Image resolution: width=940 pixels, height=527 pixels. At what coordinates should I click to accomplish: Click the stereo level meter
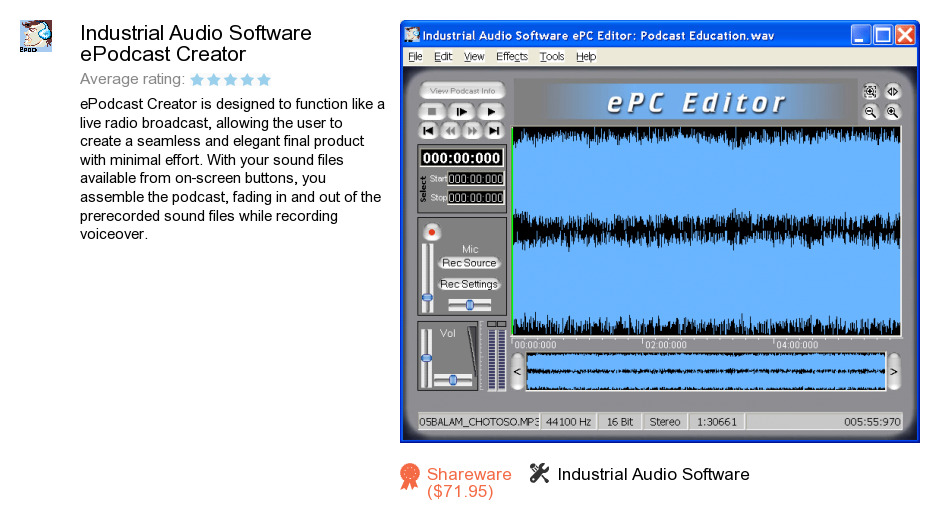tap(496, 357)
